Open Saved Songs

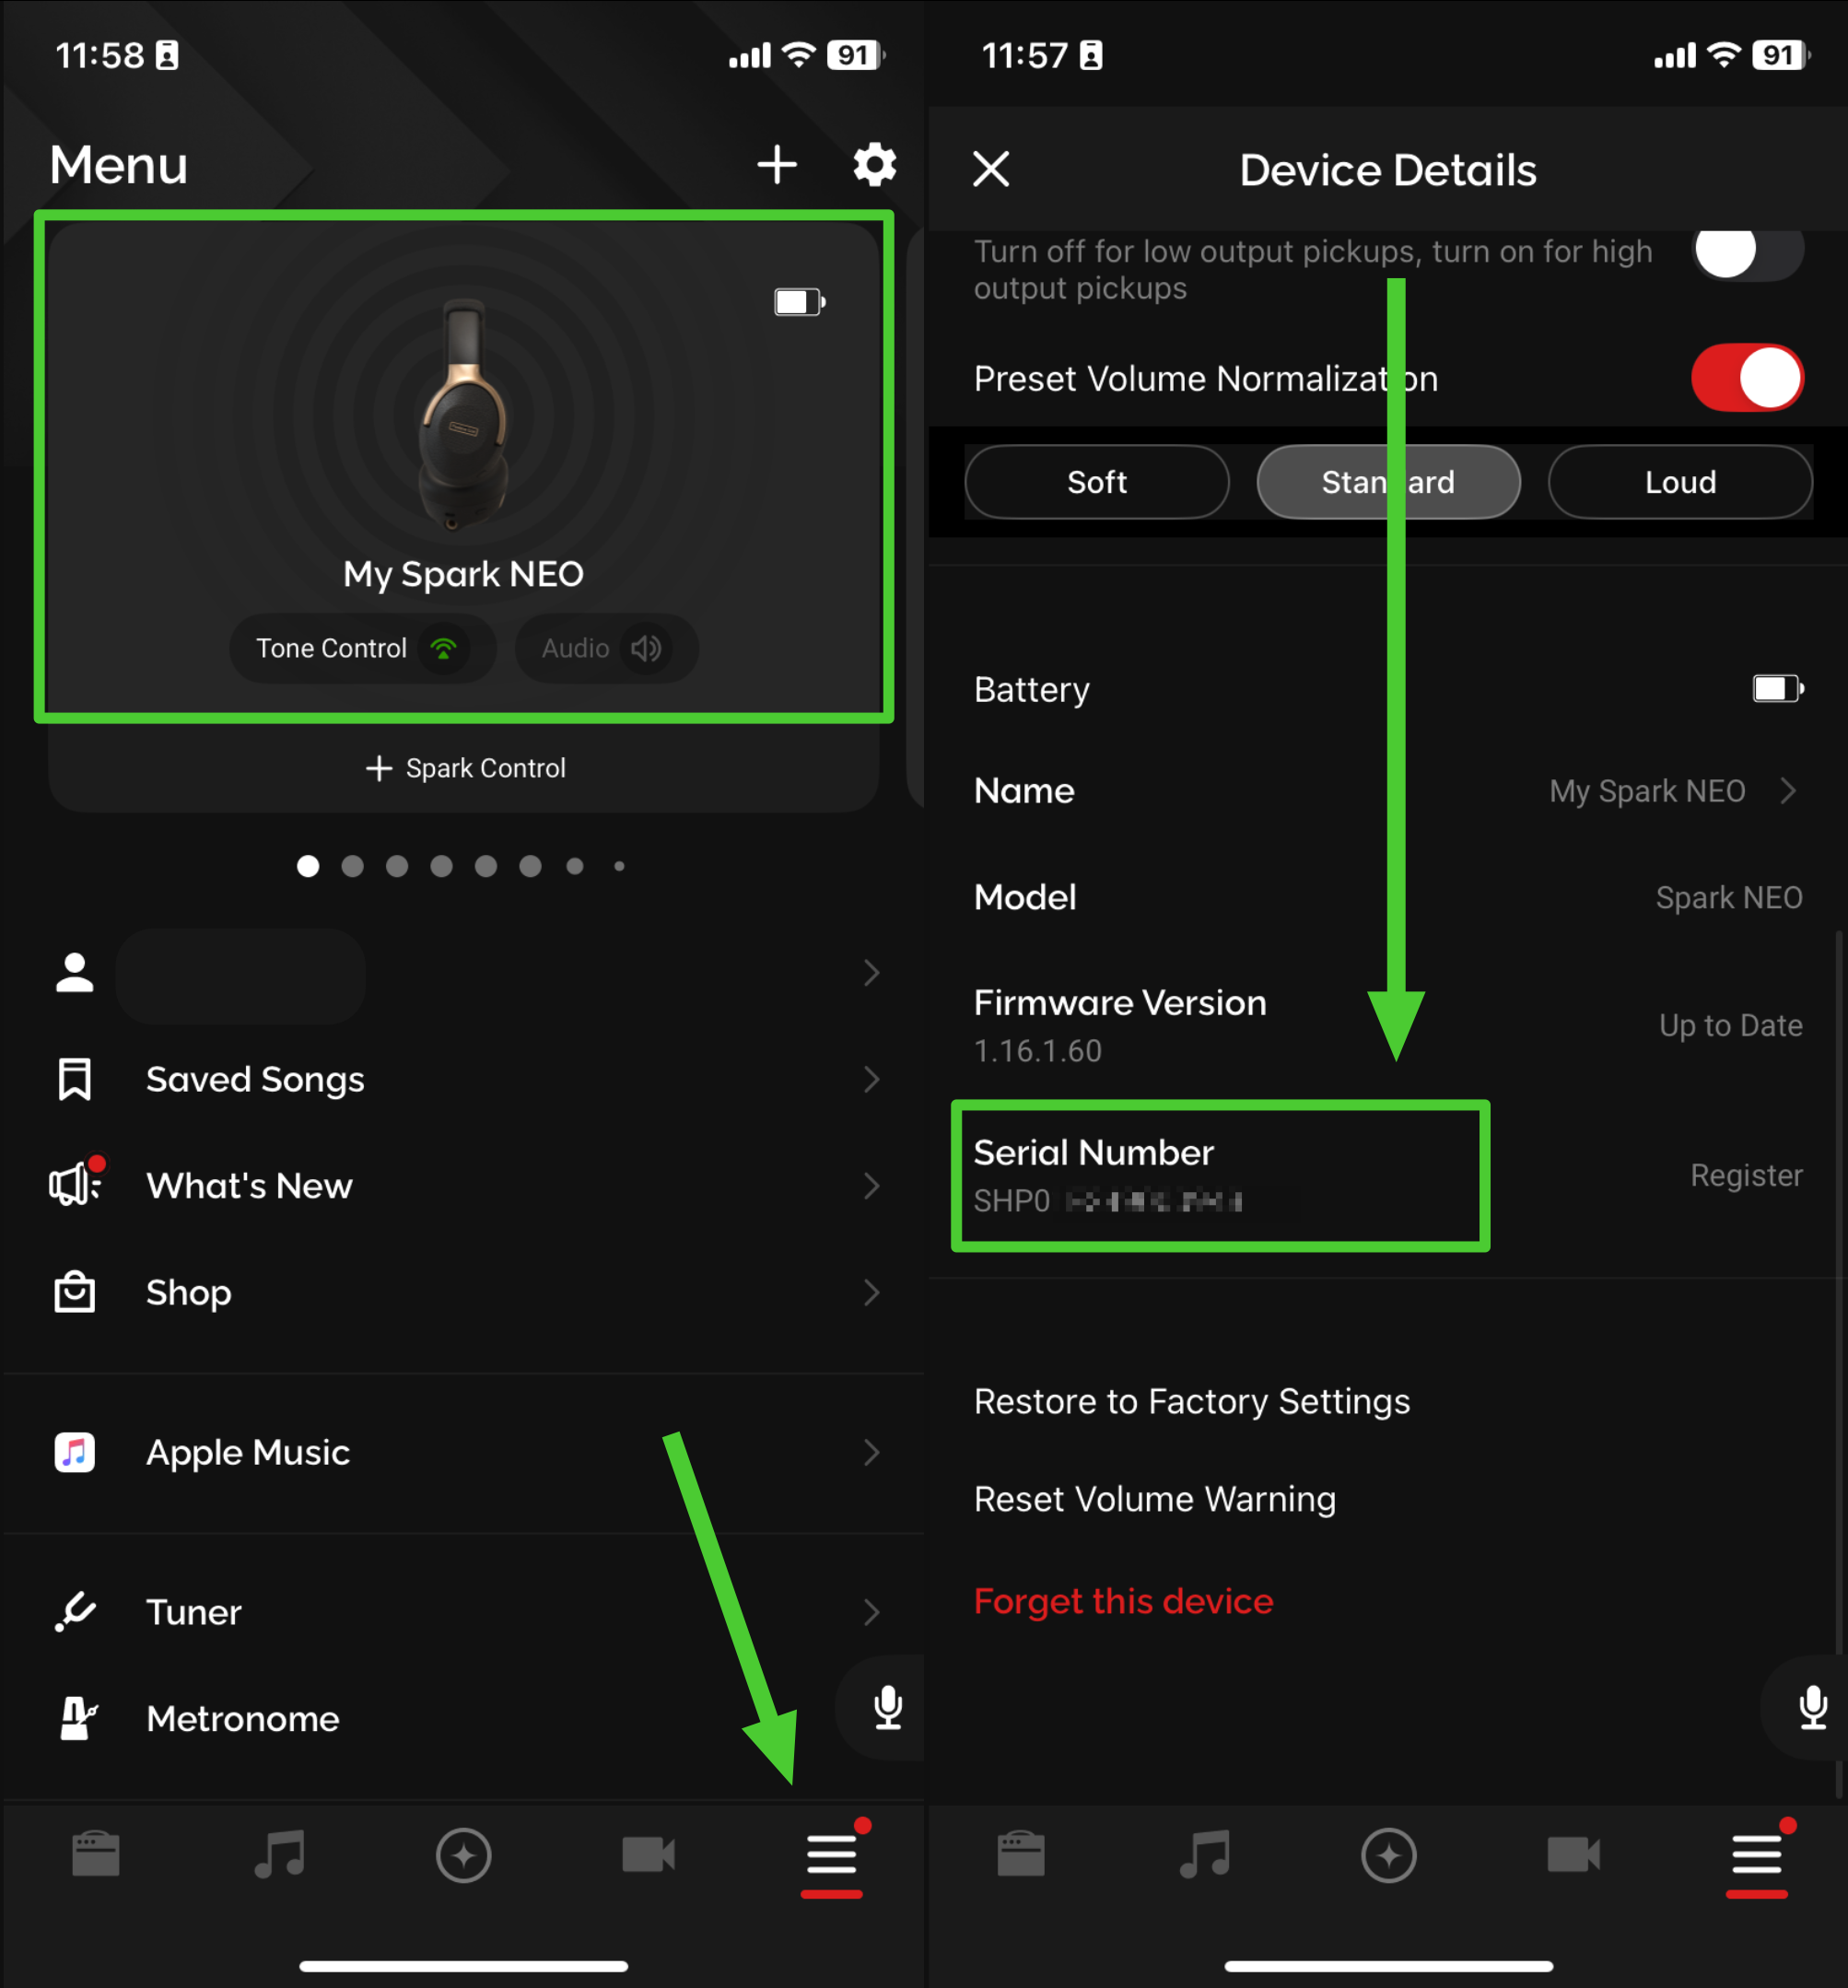(463, 1079)
